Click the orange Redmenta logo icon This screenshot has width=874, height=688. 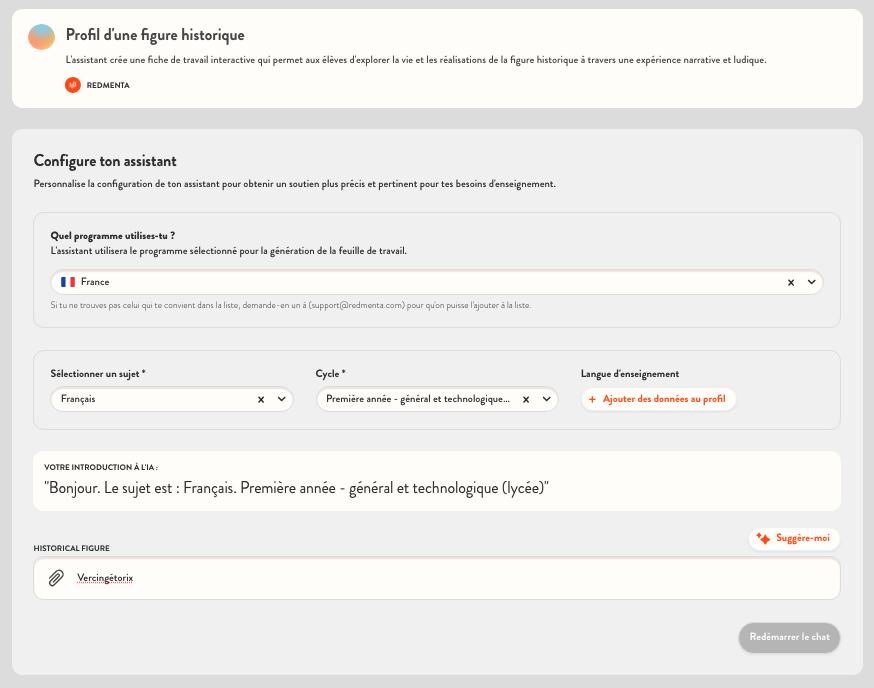(x=72, y=86)
